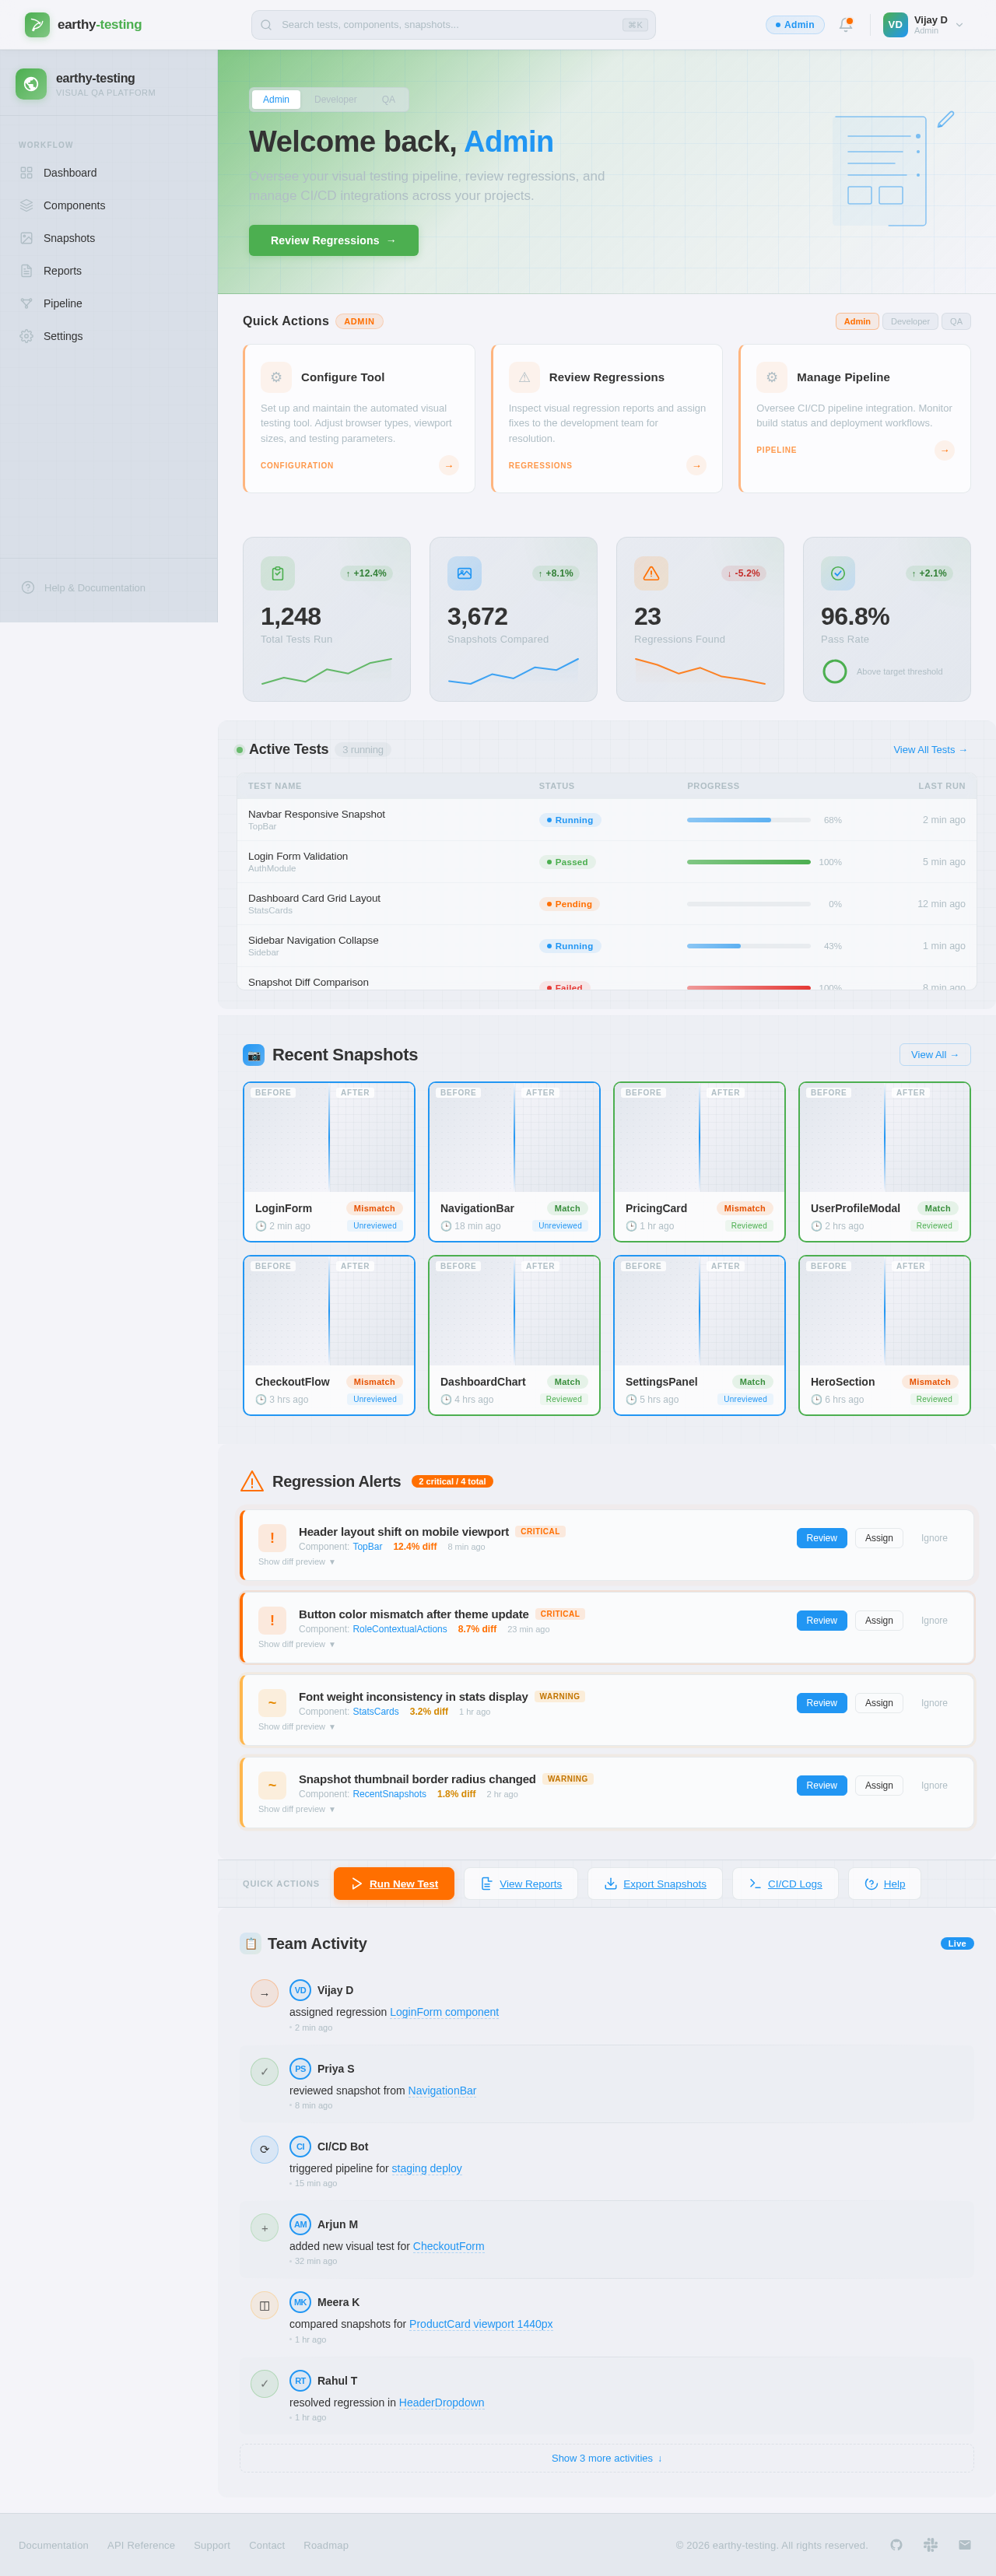Click the search tests input field
The width and height of the screenshot is (996, 2576).
pyautogui.click(x=453, y=25)
